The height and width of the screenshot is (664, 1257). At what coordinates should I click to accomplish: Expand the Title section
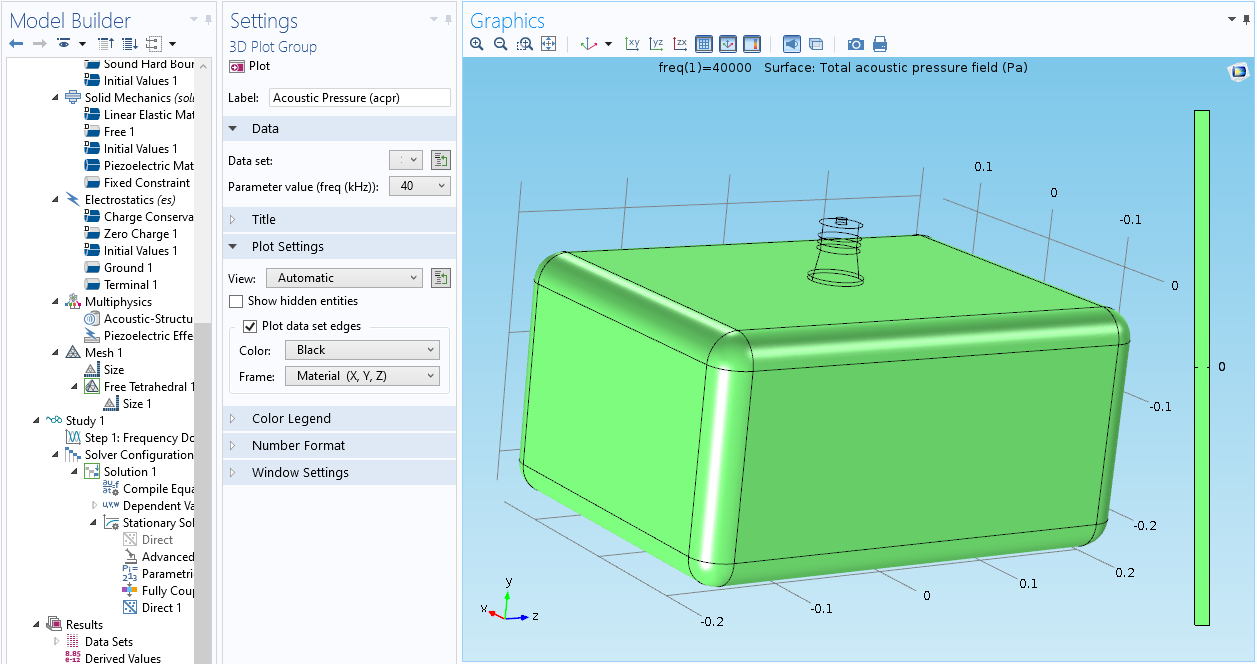coord(264,220)
